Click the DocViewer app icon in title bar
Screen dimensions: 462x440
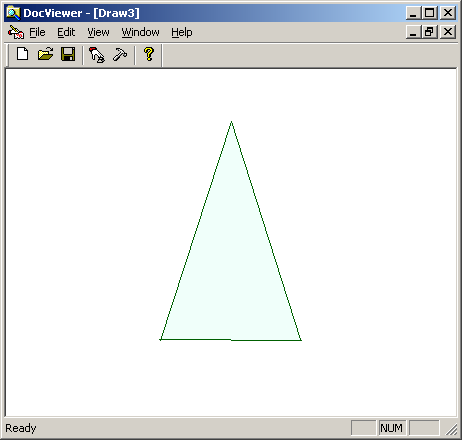coord(13,13)
